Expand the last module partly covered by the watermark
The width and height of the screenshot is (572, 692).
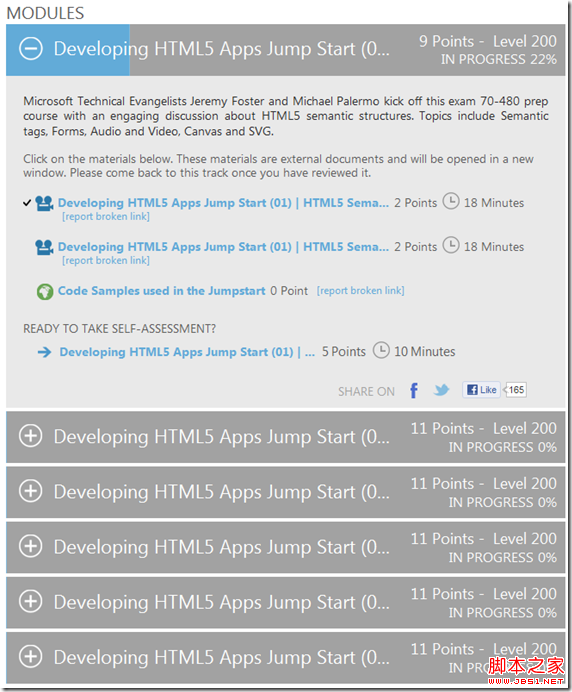coord(30,657)
